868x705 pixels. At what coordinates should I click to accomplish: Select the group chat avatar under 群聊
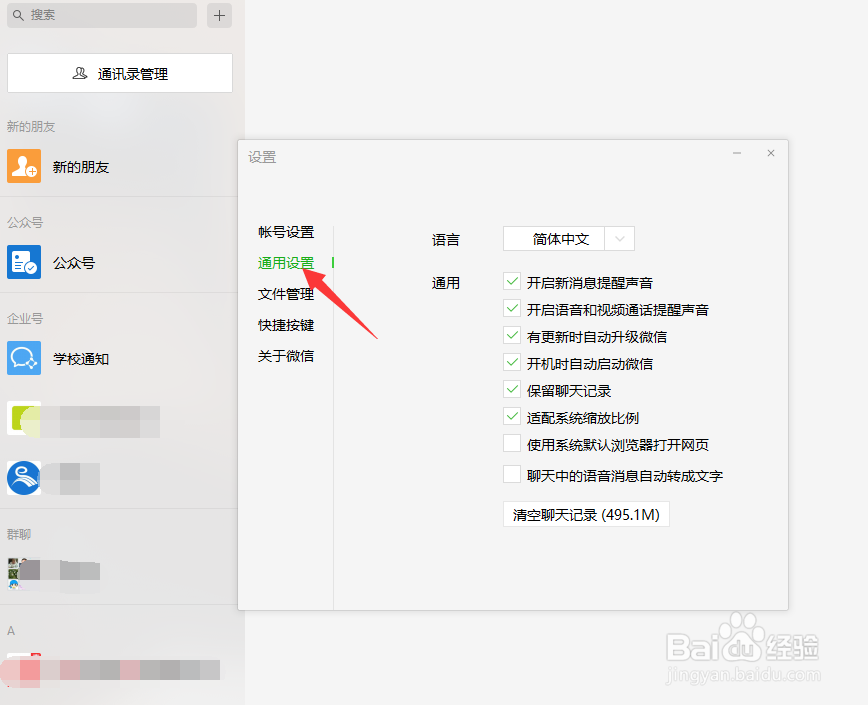click(x=24, y=574)
